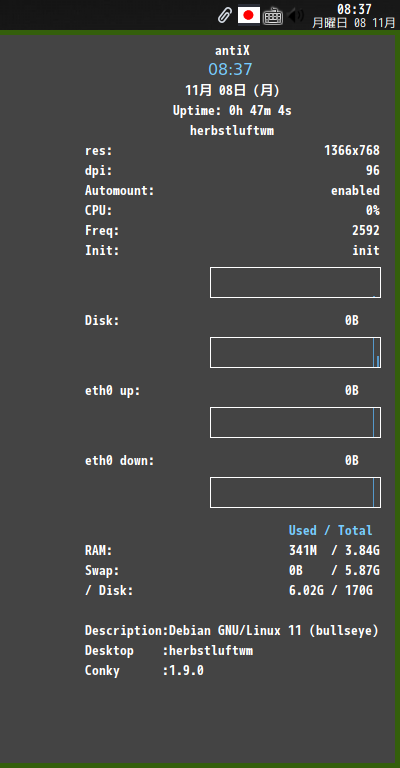The width and height of the screenshot is (400, 768).
Task: Click the Swap: label
Action: coord(102,571)
